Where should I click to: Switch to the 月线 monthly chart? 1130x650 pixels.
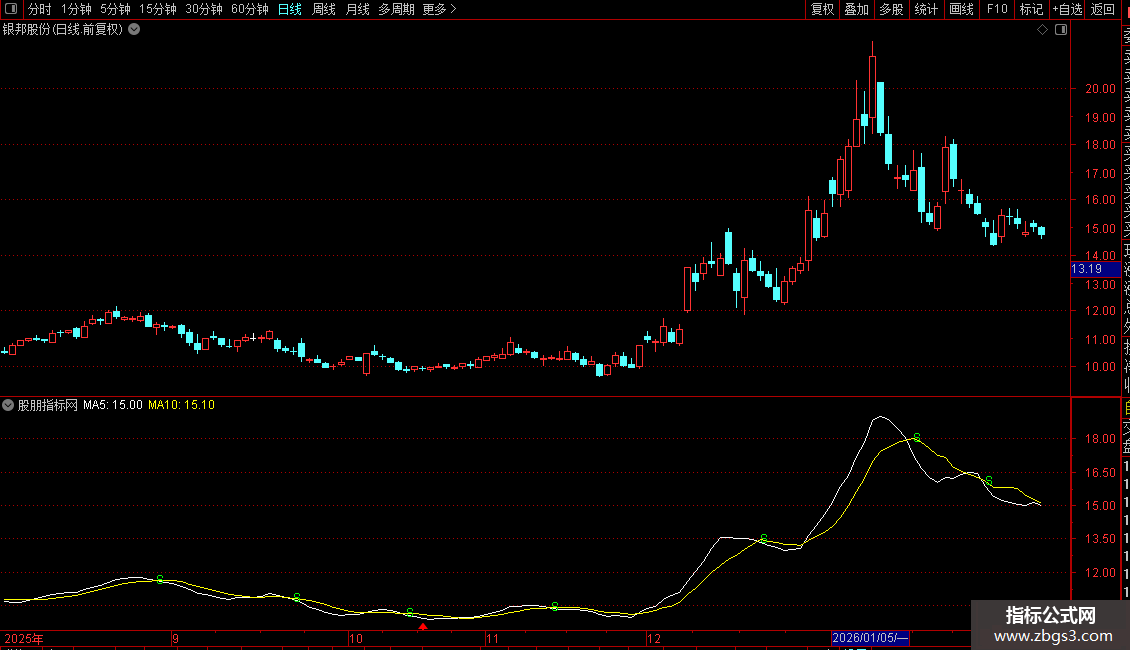pos(357,9)
